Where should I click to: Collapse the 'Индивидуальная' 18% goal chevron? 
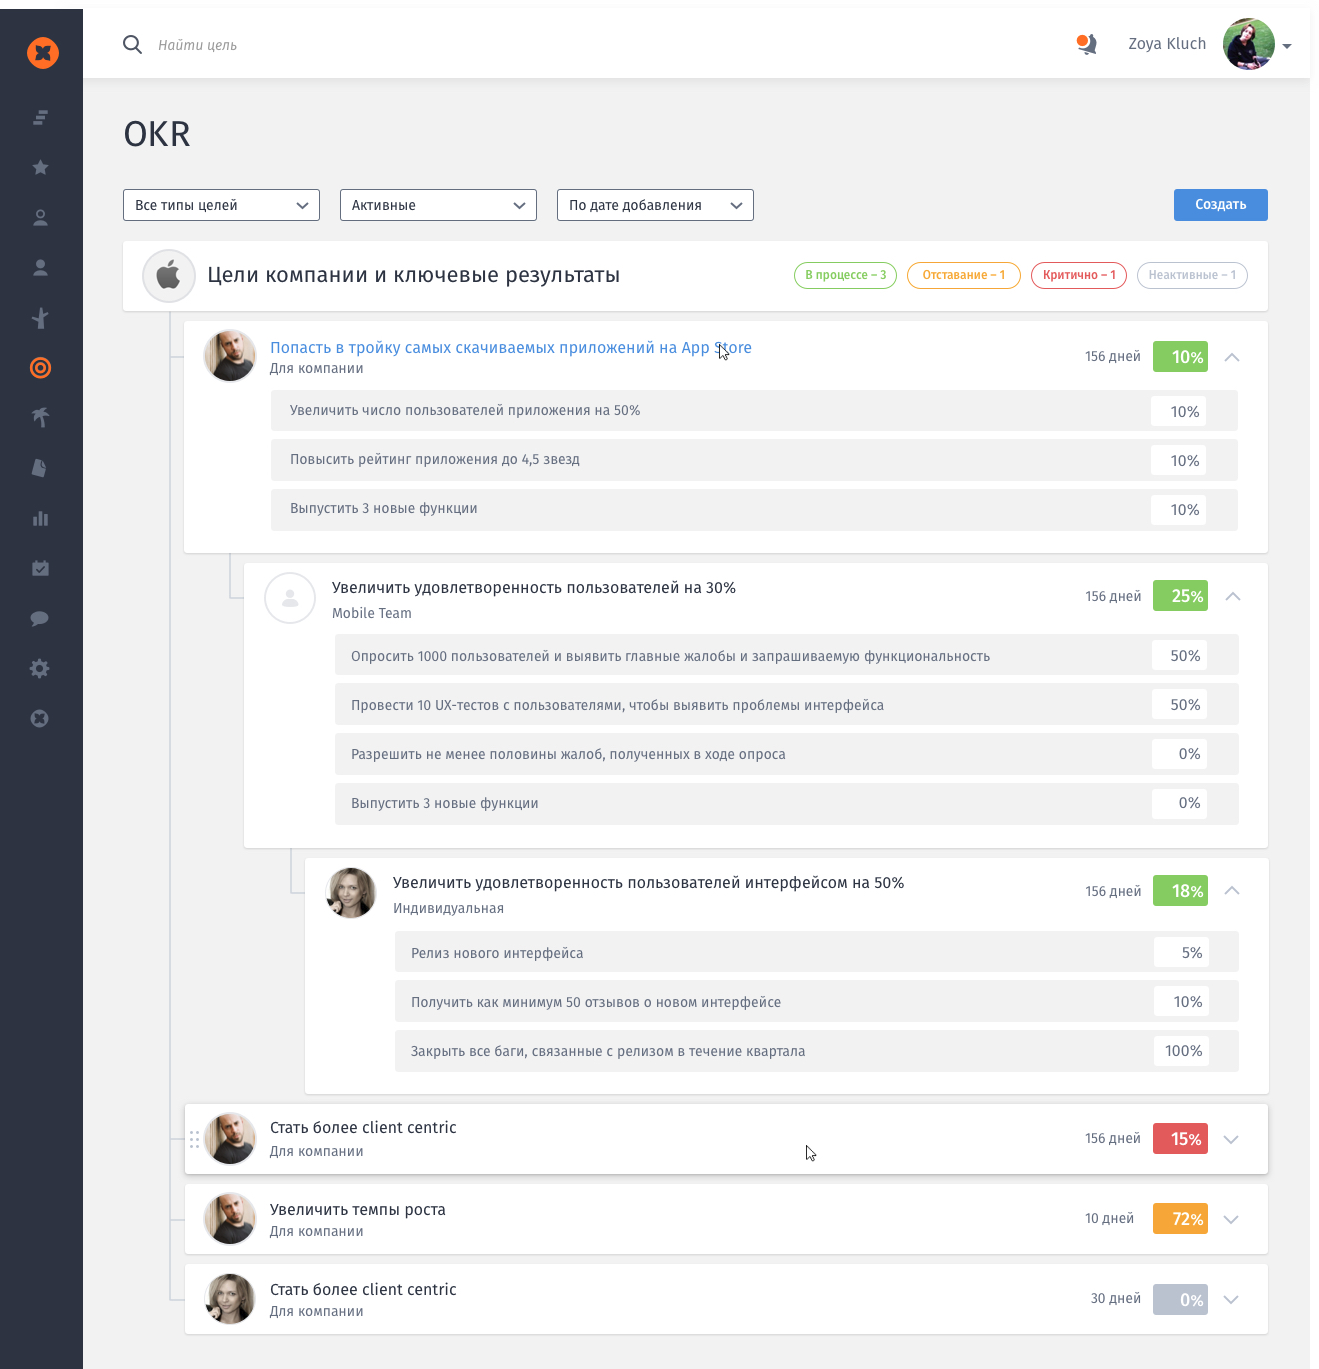[x=1232, y=891]
